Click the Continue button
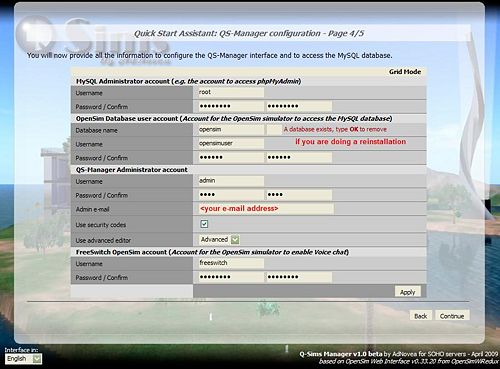 point(452,316)
